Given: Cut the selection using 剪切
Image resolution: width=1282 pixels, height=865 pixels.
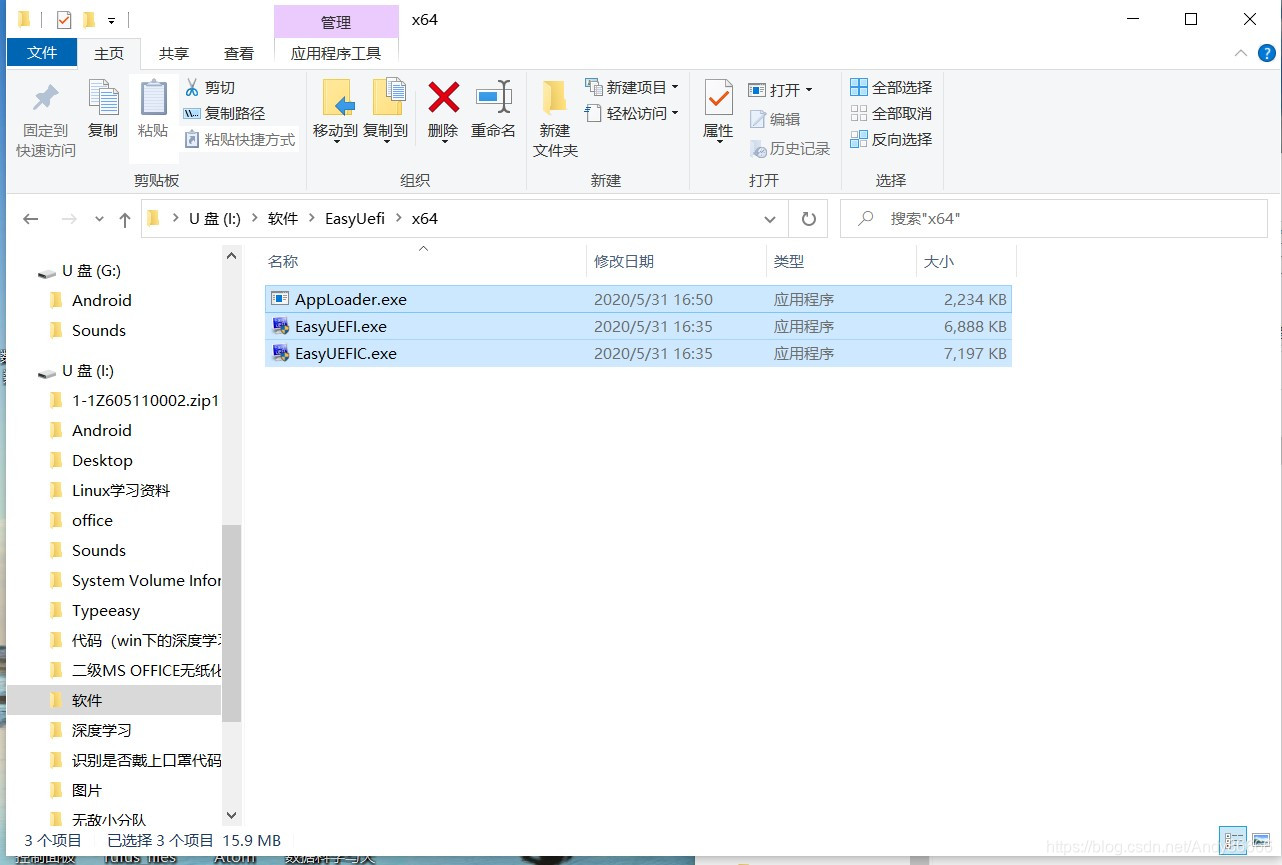Looking at the screenshot, I should coord(213,88).
